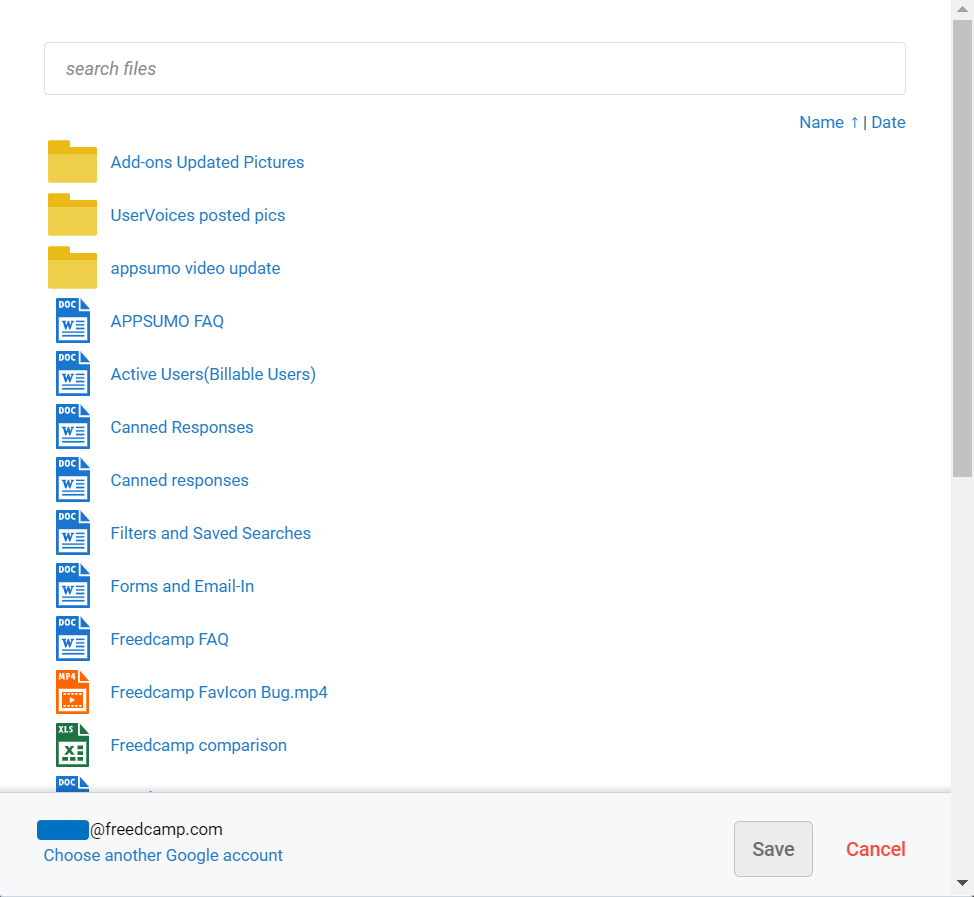This screenshot has width=974, height=897.
Task: Select the lowercase Canned responses file
Action: pos(180,480)
